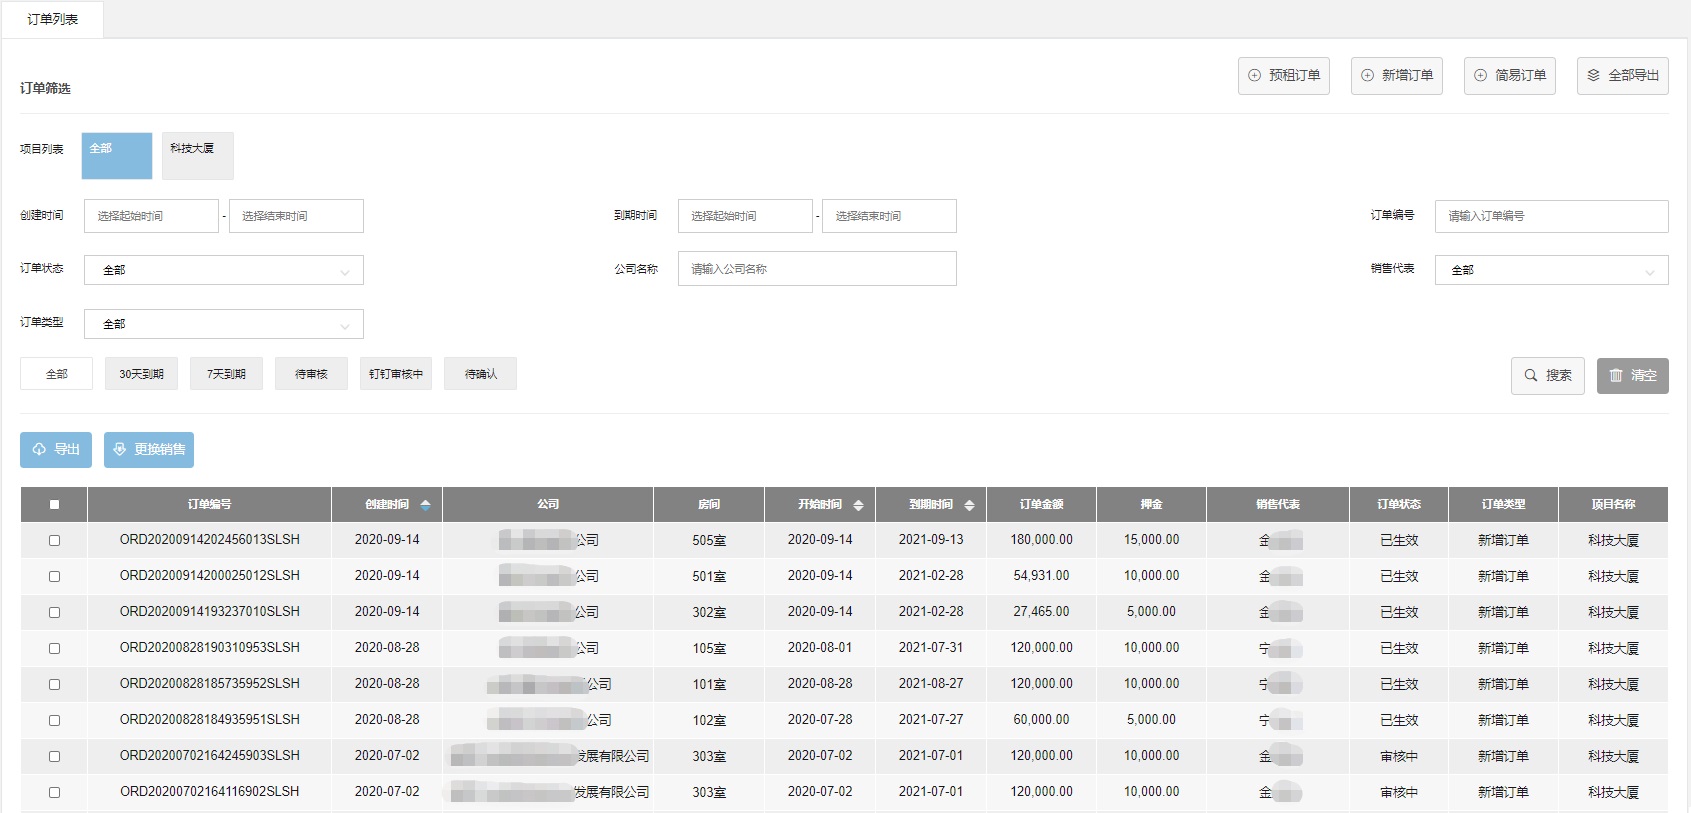Select checkbox for order ORD20200828190310953SLSH

pos(54,648)
